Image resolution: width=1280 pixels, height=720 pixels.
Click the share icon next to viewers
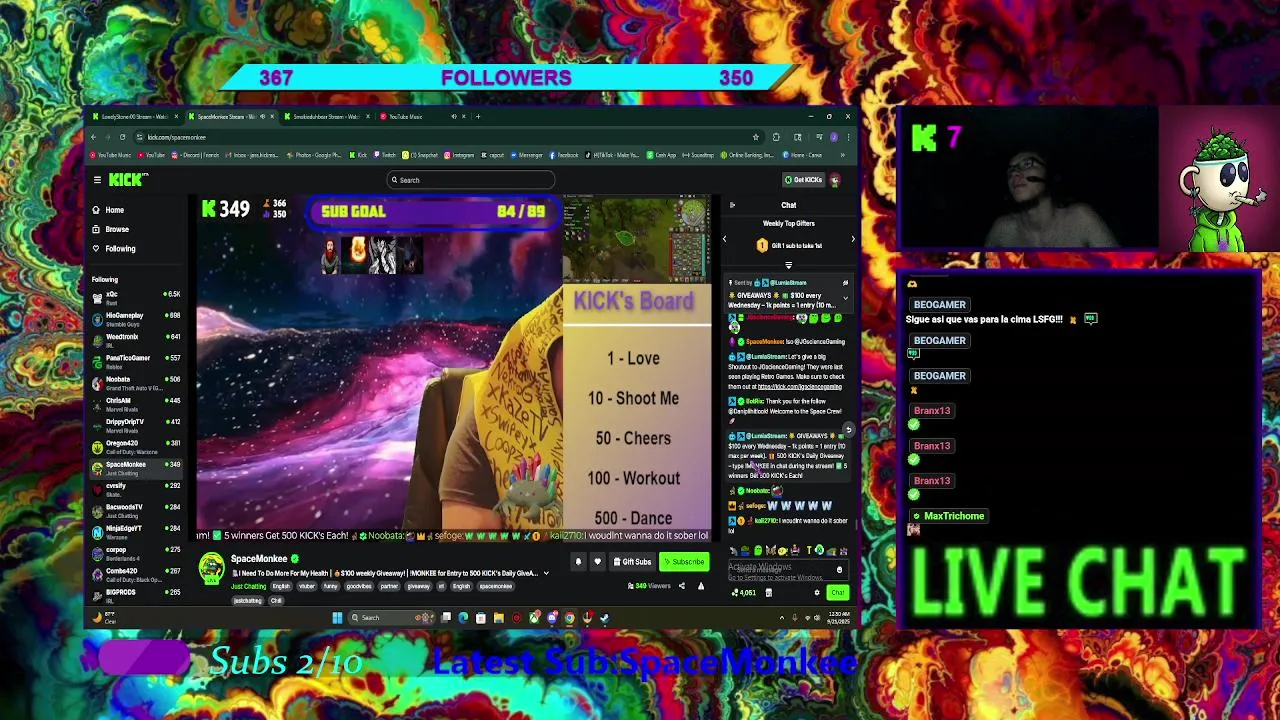(x=682, y=586)
